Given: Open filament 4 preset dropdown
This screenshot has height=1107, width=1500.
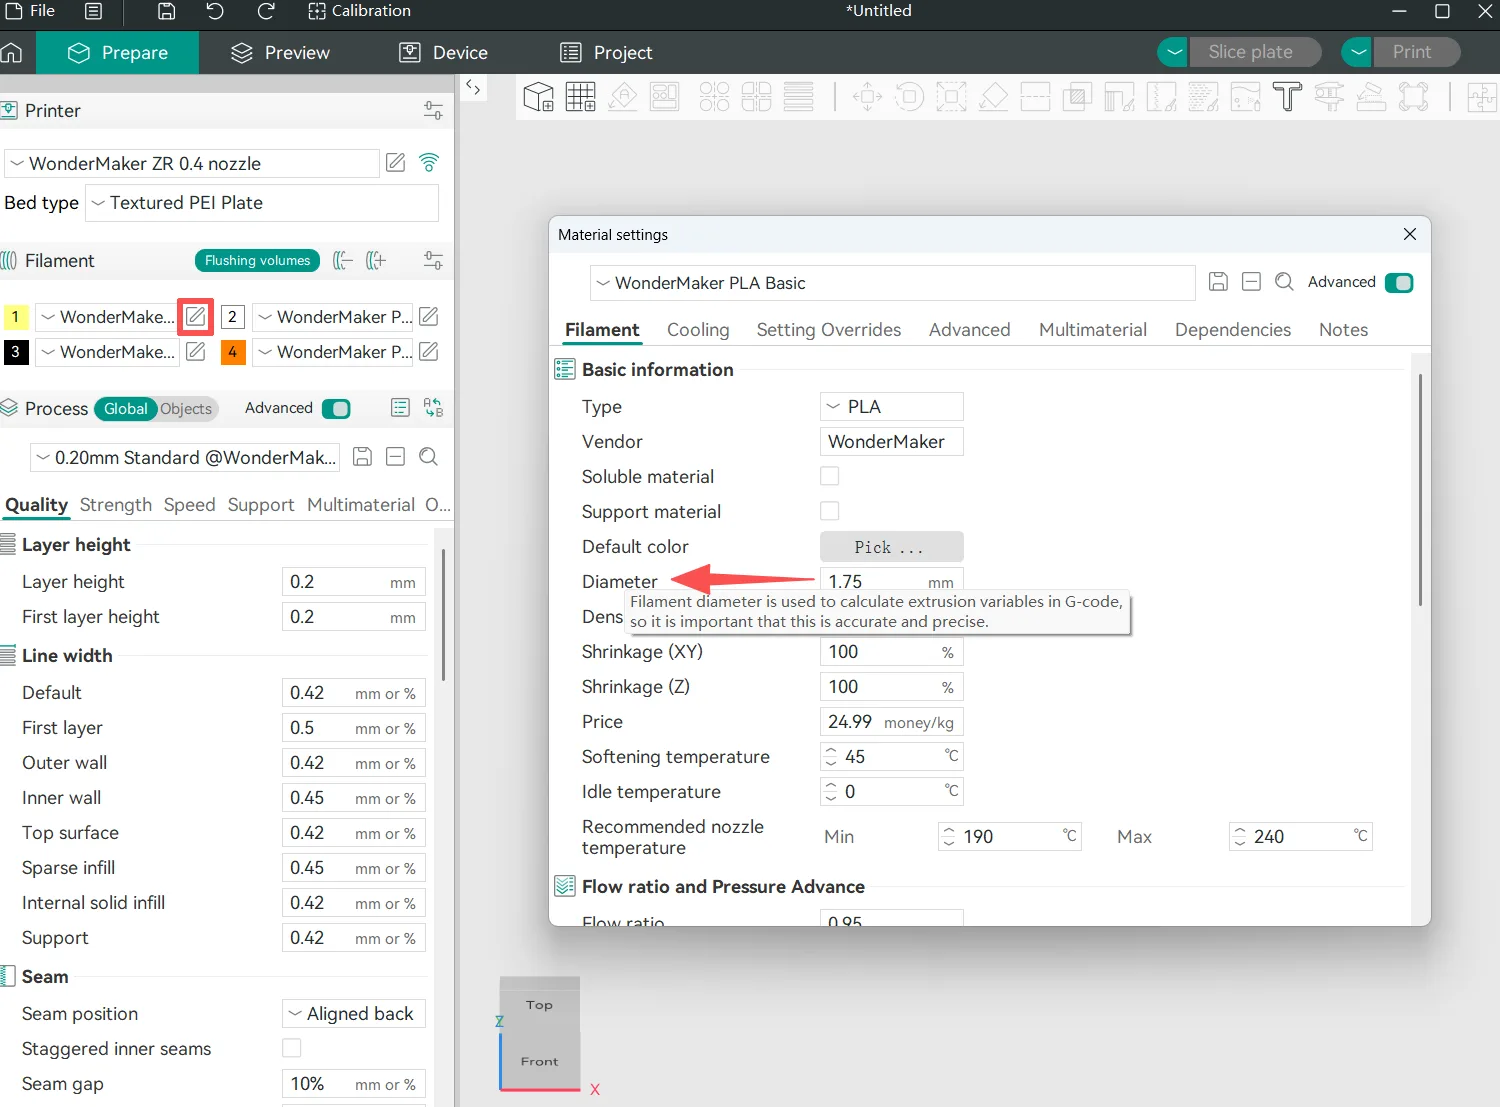Looking at the screenshot, I should pyautogui.click(x=334, y=352).
